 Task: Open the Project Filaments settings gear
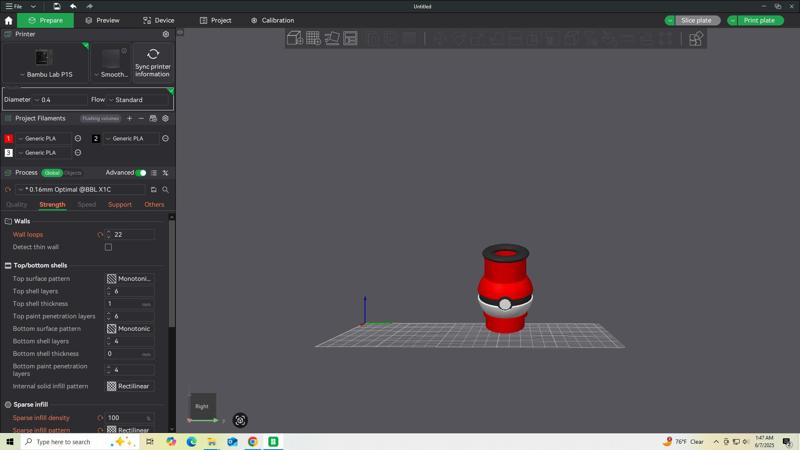click(x=165, y=118)
